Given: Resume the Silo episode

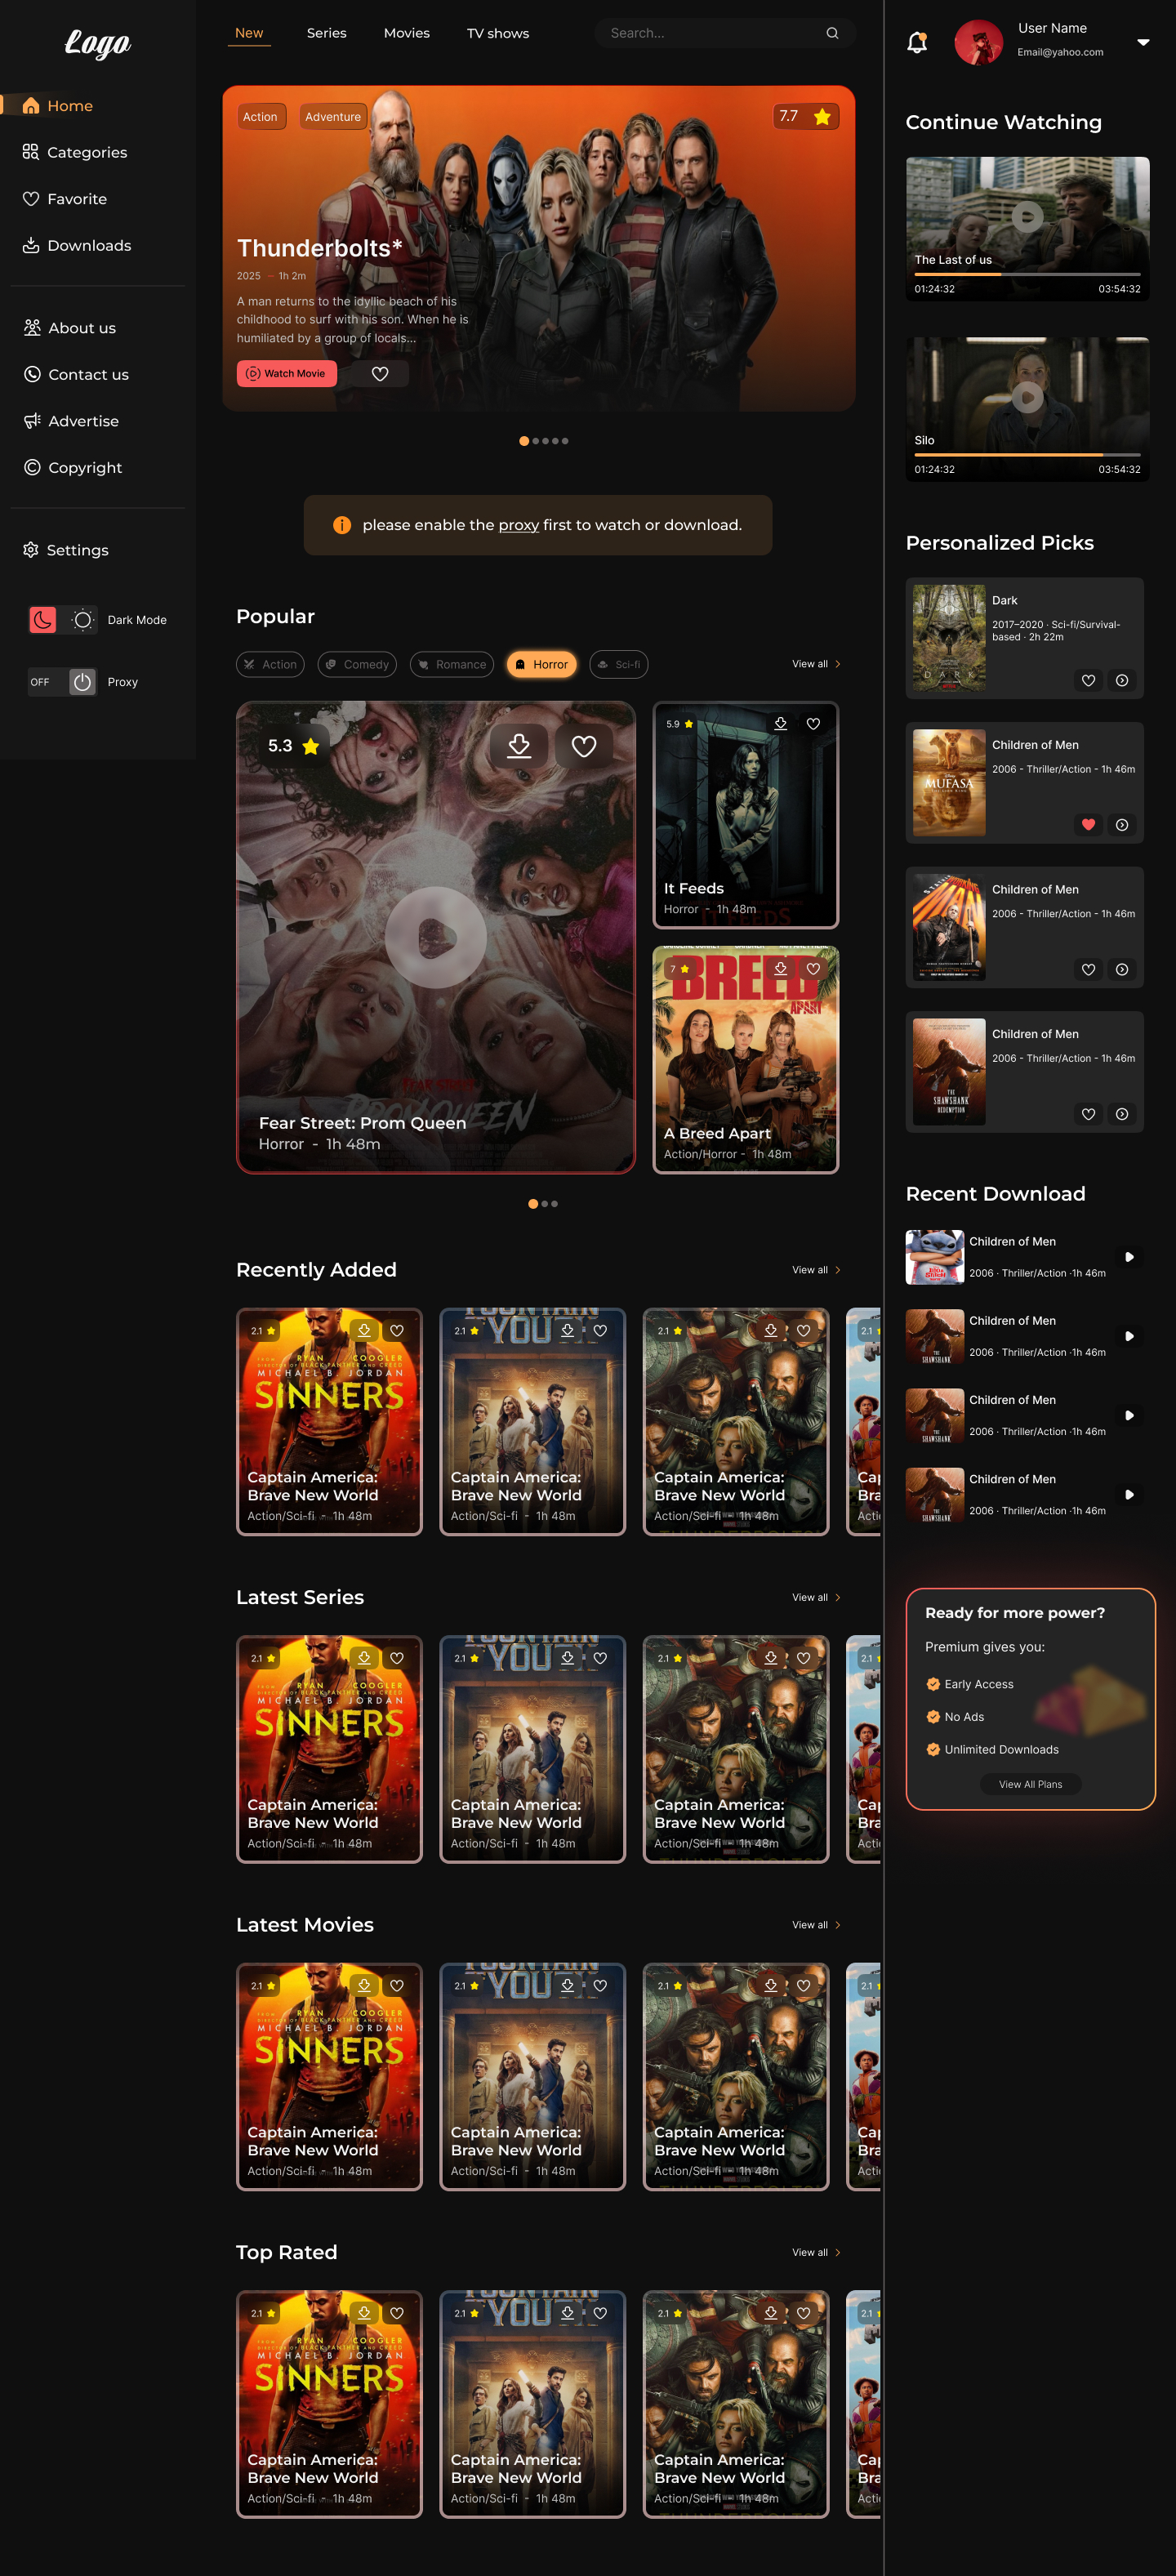Looking at the screenshot, I should tap(1027, 397).
